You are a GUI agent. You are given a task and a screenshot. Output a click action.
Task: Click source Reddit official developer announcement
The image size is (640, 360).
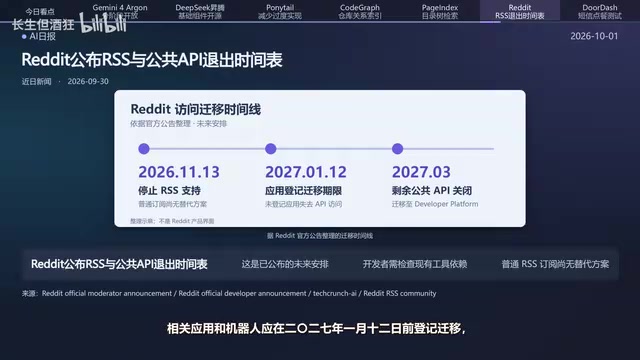point(242,293)
